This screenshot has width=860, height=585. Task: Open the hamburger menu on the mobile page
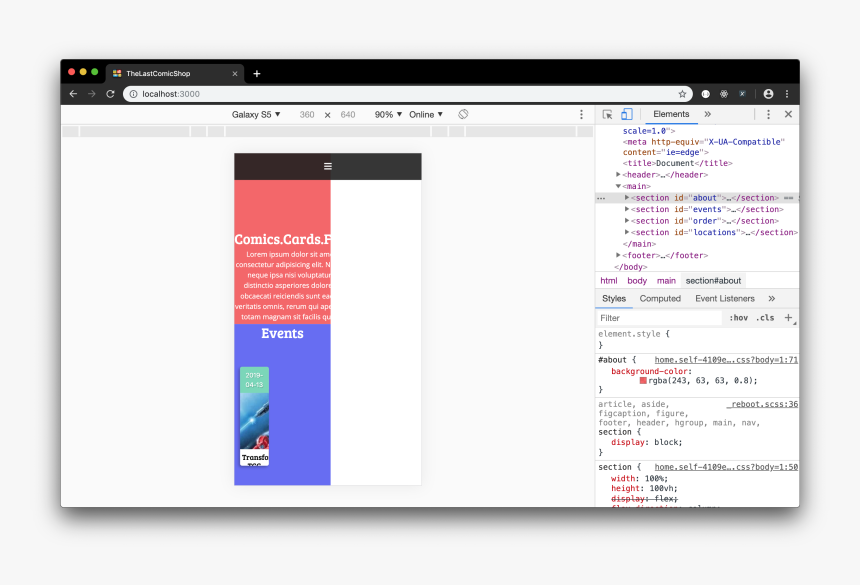tap(327, 166)
